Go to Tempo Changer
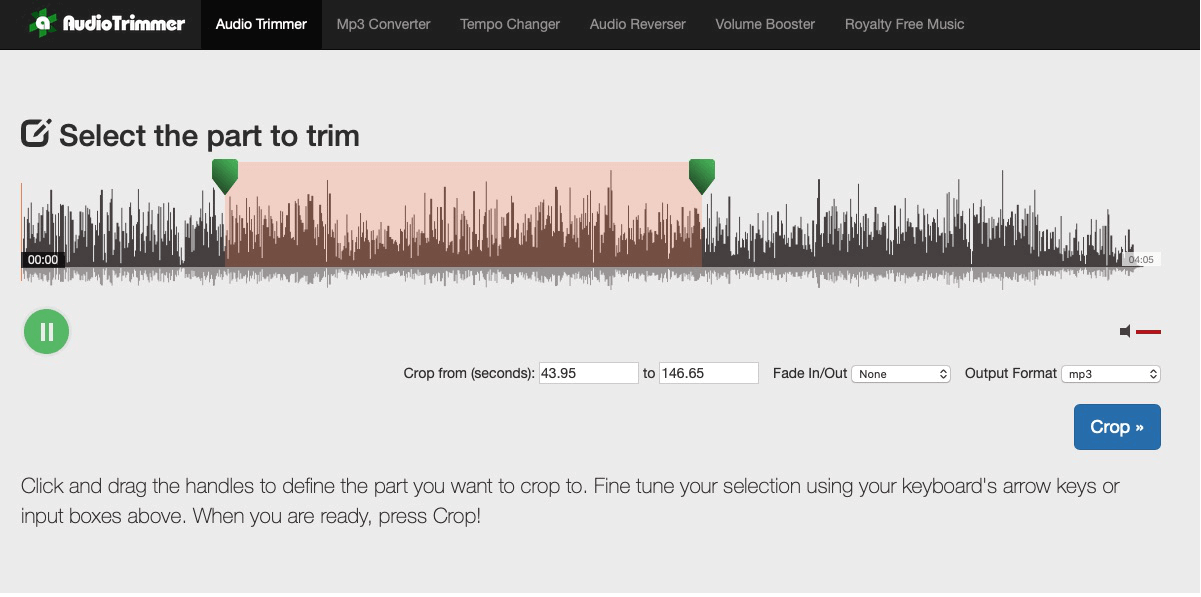 click(510, 24)
